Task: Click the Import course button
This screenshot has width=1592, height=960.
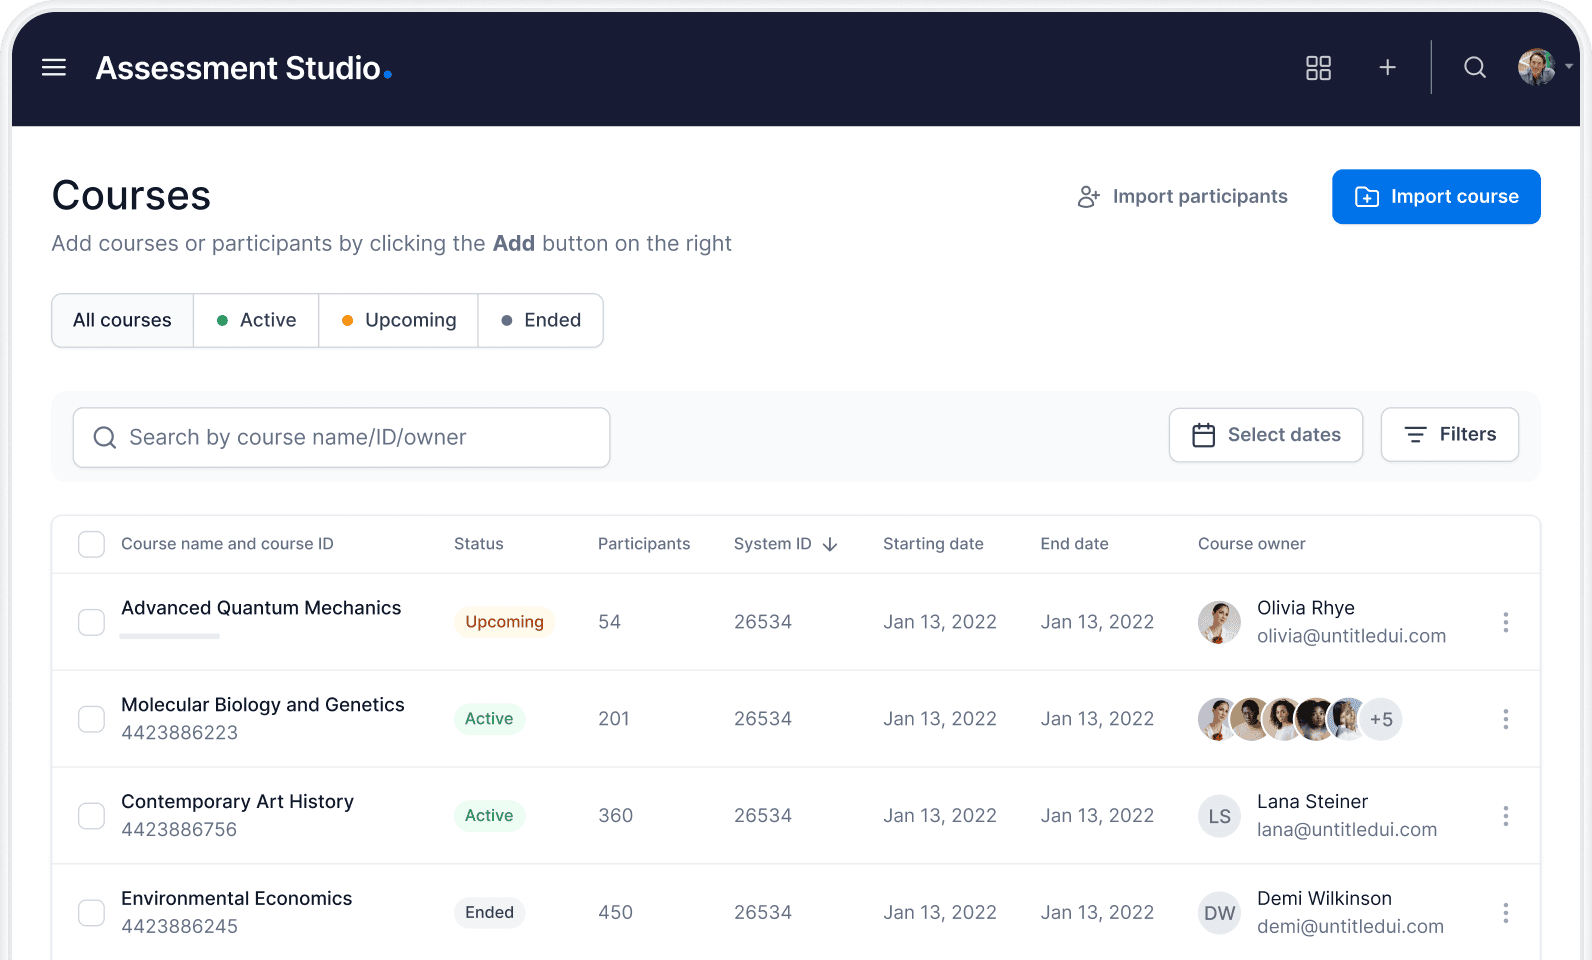Action: [1436, 197]
